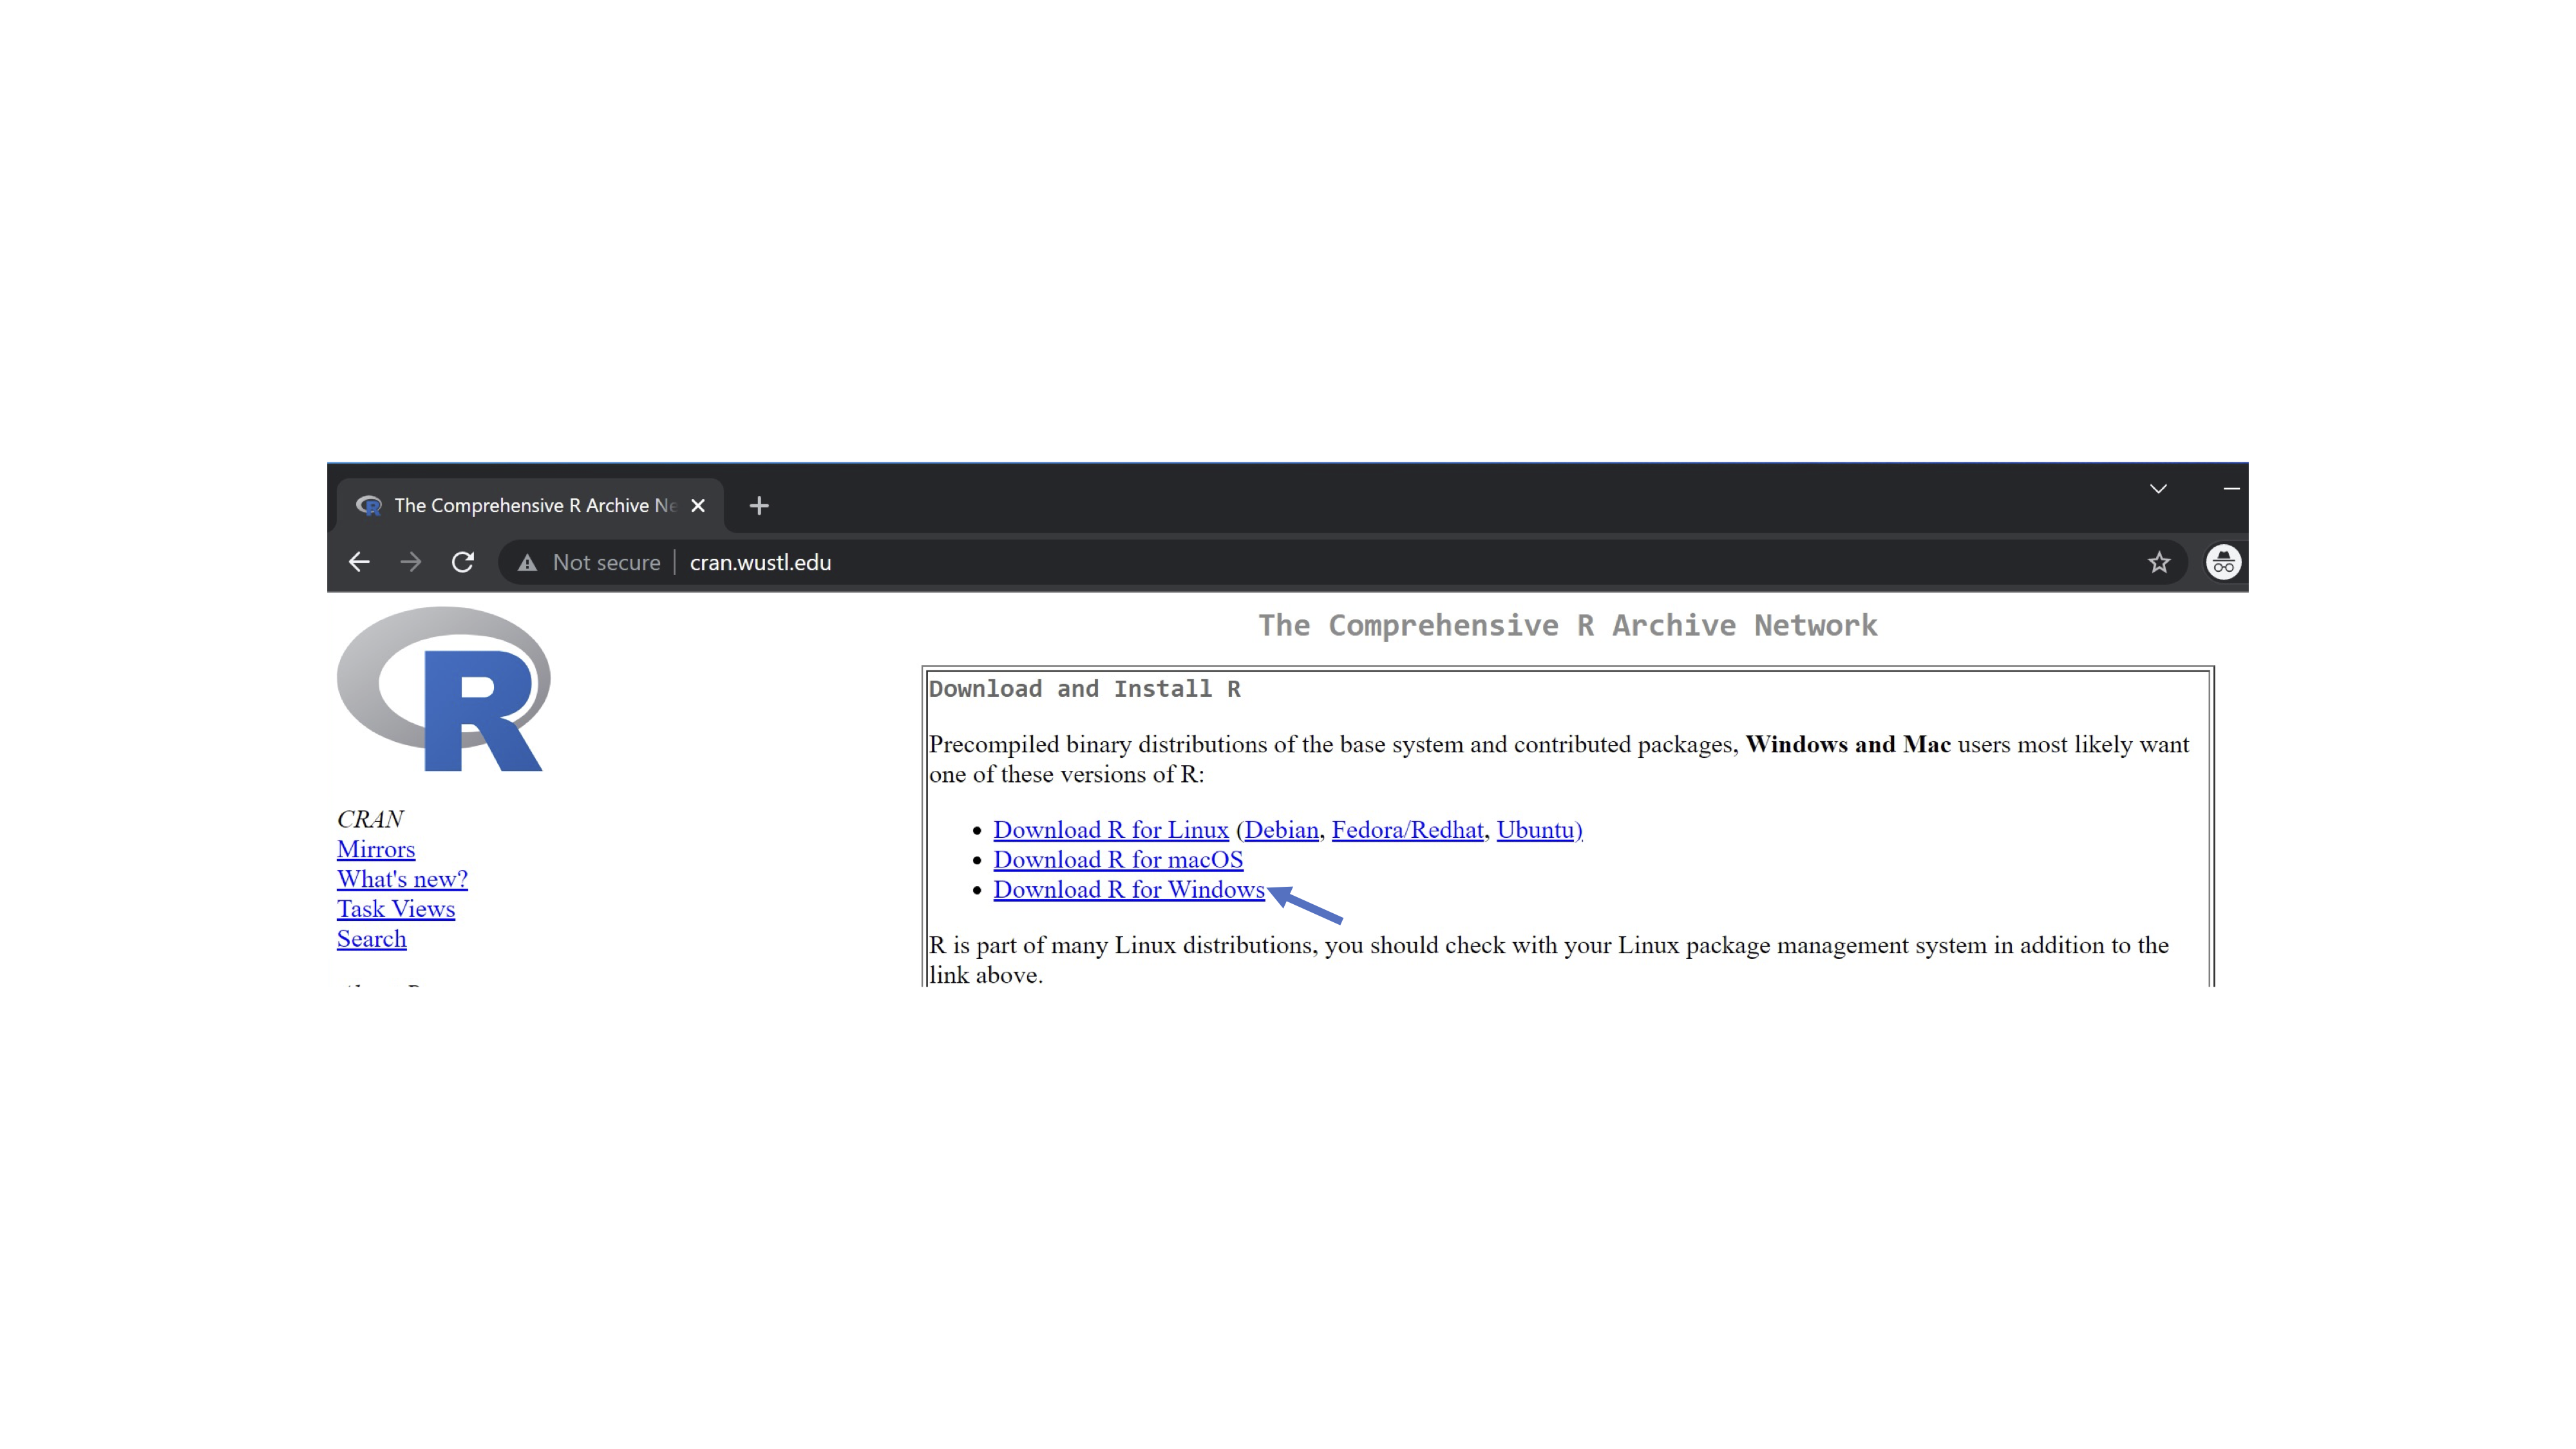Click the R logo image
The width and height of the screenshot is (2576, 1449).
[444, 690]
